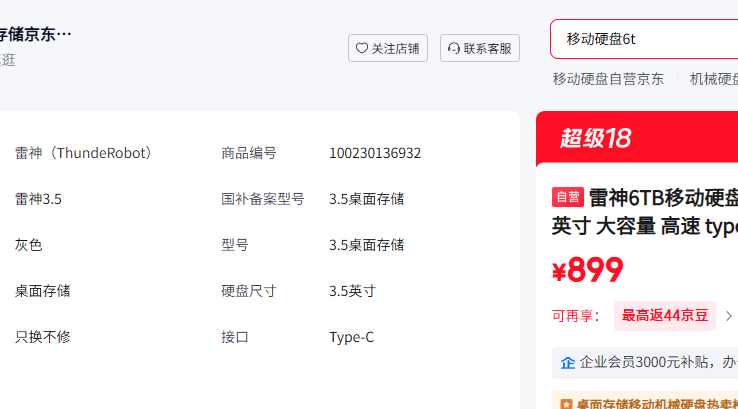Screen dimensions: 738x409
Task: Open the 移动硬盘自营京东 search suggestion
Action: [608, 79]
